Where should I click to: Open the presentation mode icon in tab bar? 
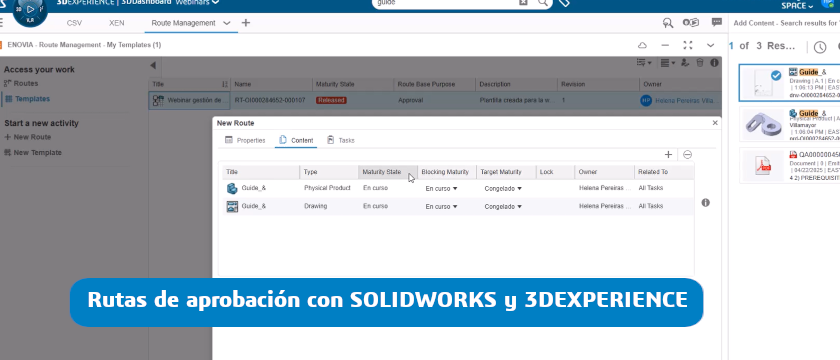(691, 22)
